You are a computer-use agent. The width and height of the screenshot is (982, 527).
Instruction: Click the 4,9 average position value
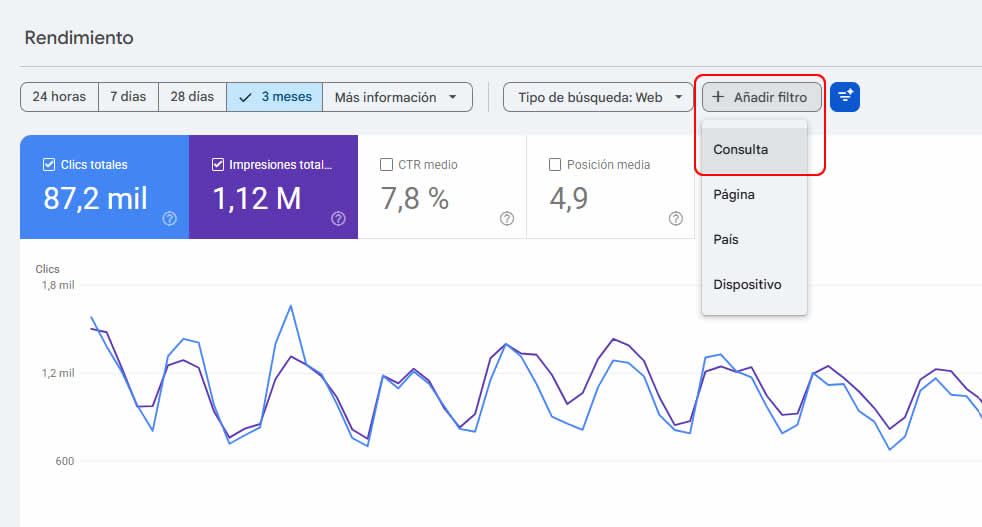[569, 199]
